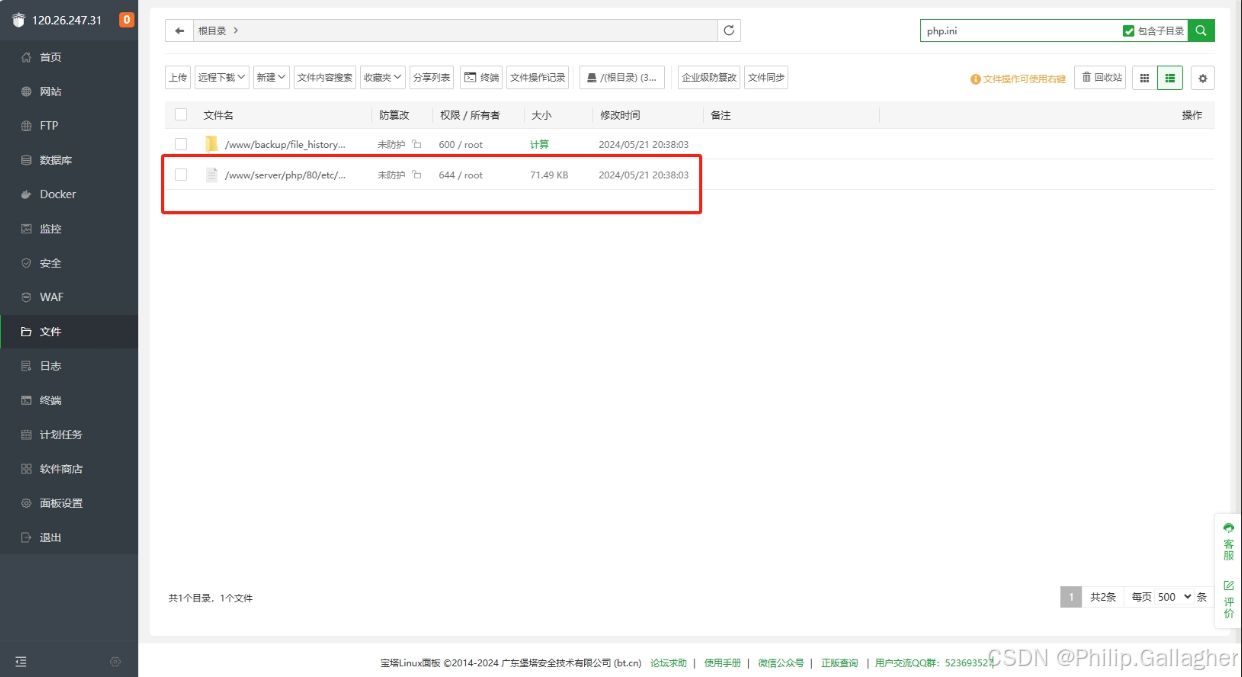Click the refresh icon on the path bar
This screenshot has width=1242, height=677.
(728, 30)
